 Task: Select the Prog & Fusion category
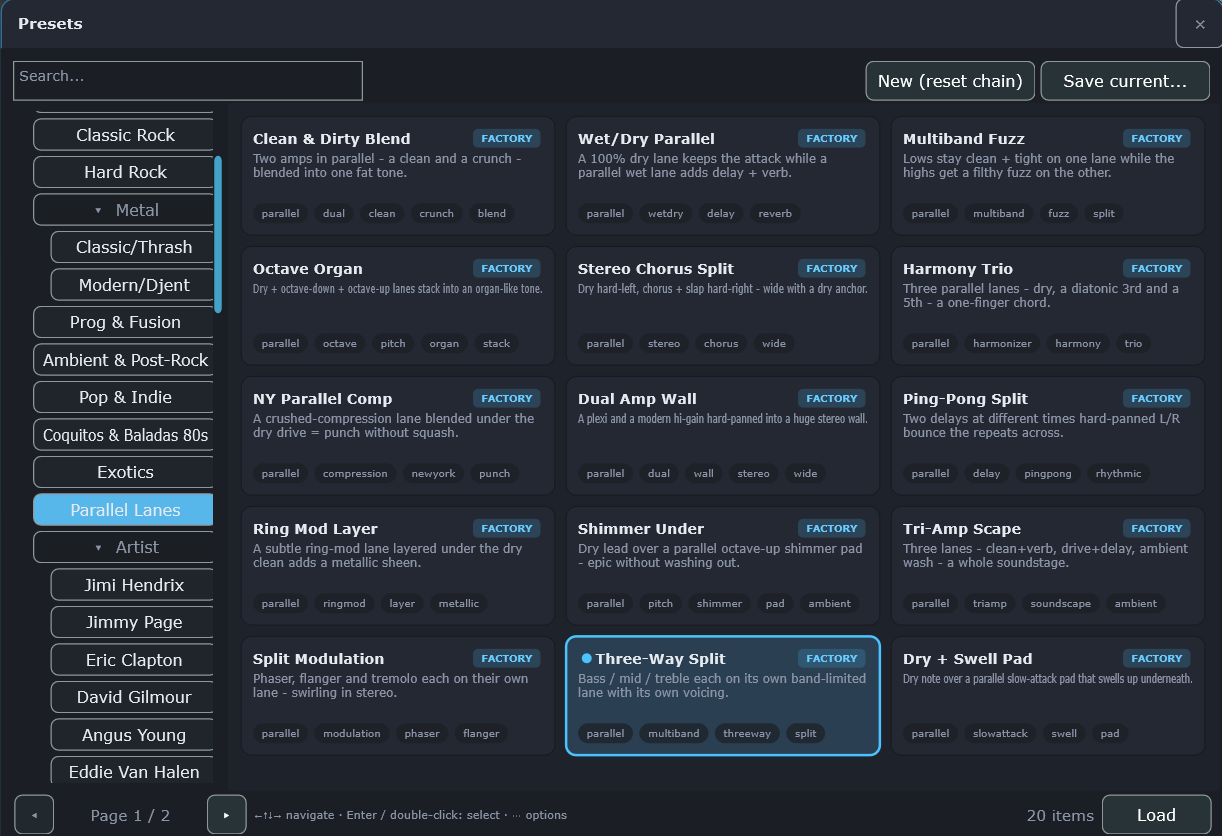125,322
